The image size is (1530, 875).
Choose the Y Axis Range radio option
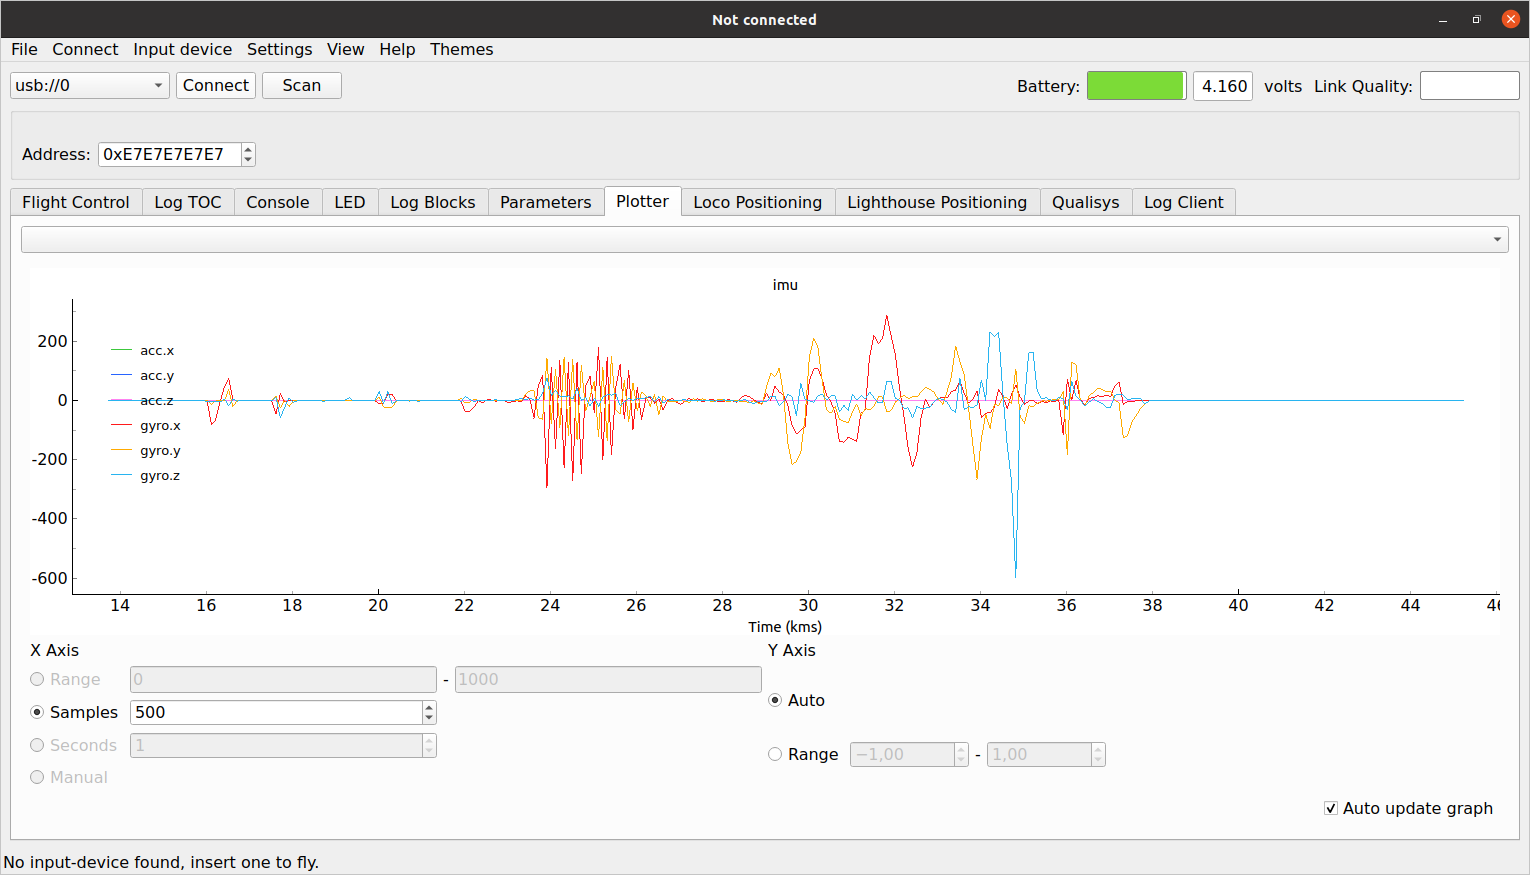(775, 754)
